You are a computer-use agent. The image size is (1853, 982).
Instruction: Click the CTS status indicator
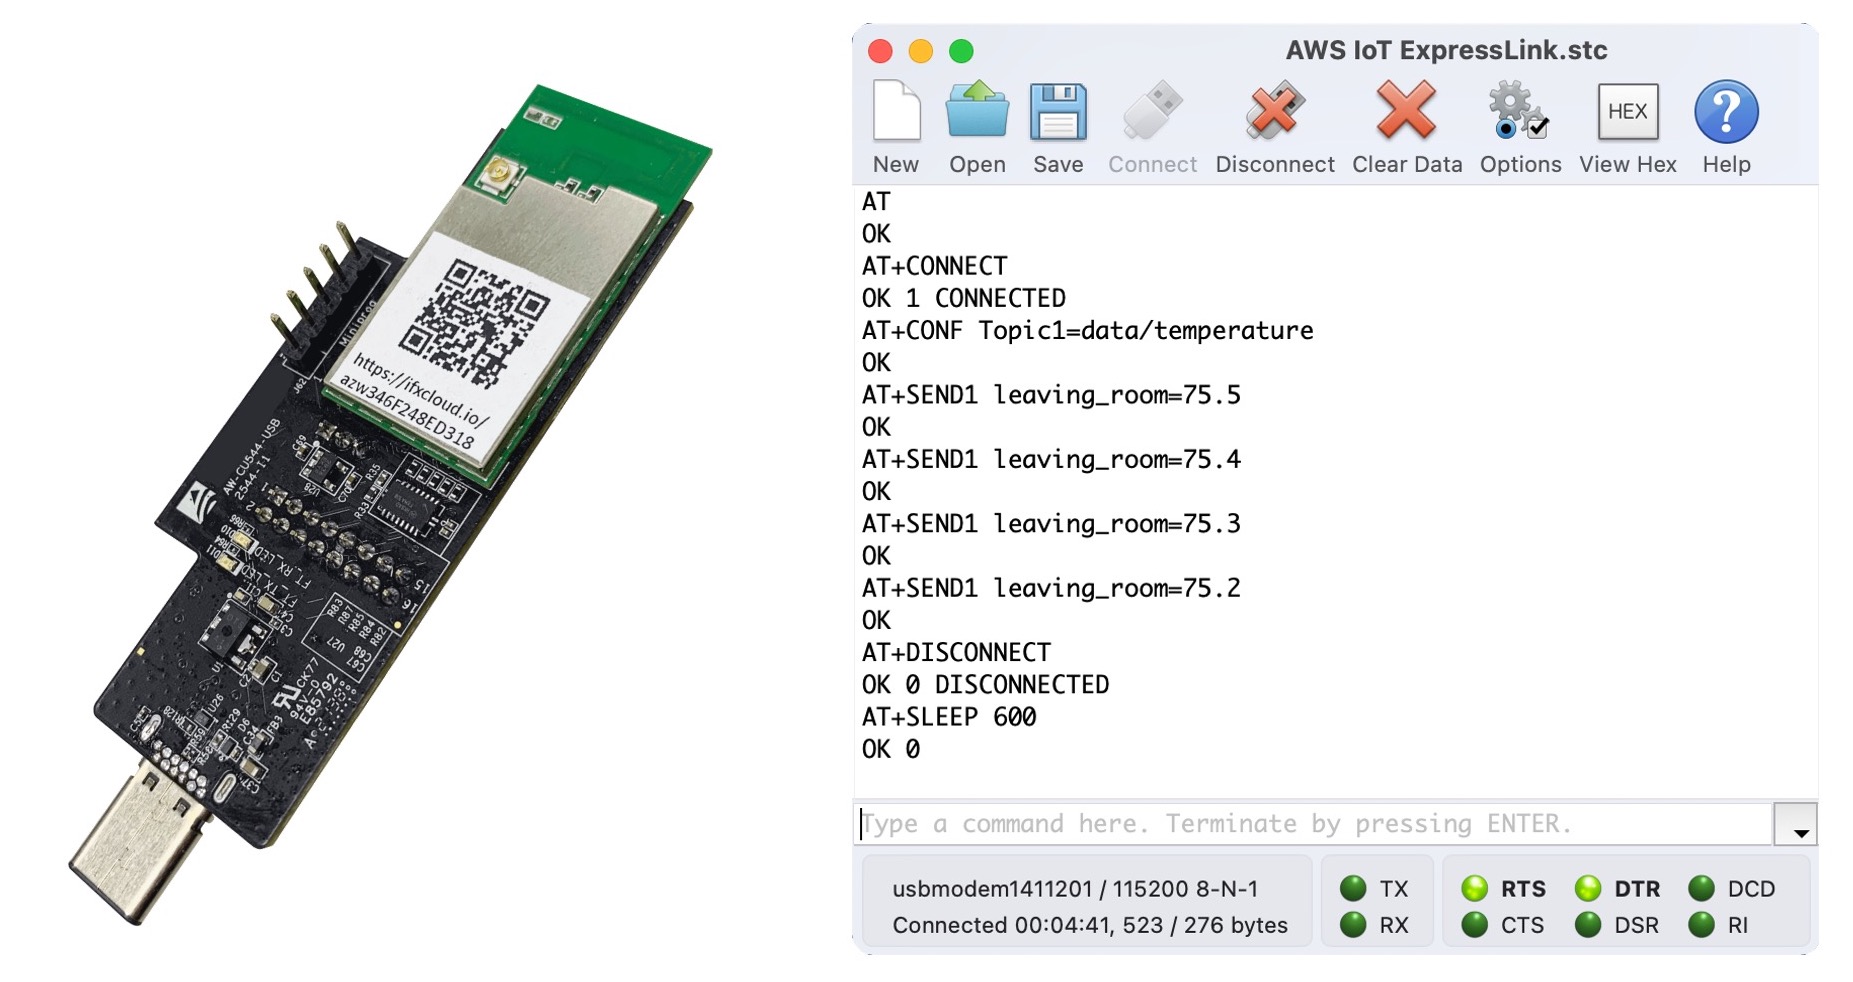1475,925
